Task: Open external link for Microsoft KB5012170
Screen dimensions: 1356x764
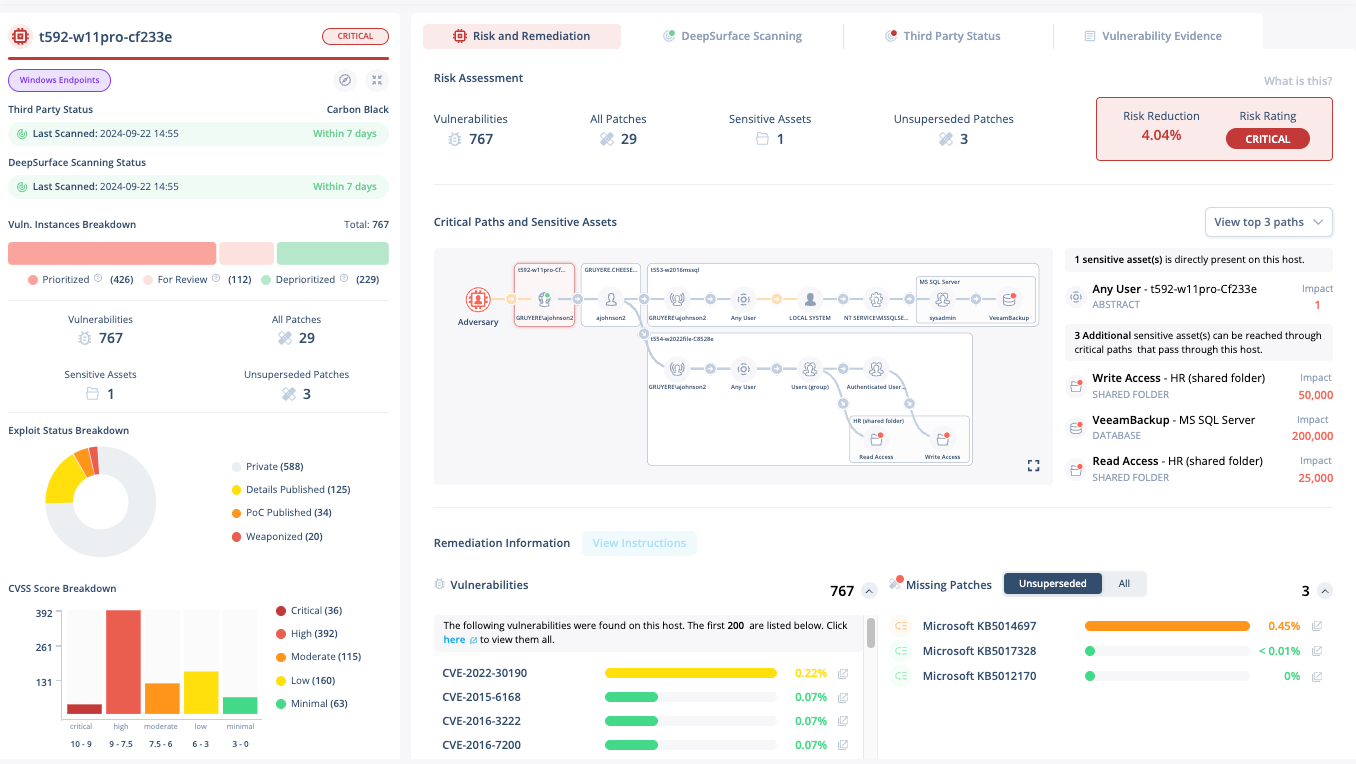Action: click(x=1317, y=677)
